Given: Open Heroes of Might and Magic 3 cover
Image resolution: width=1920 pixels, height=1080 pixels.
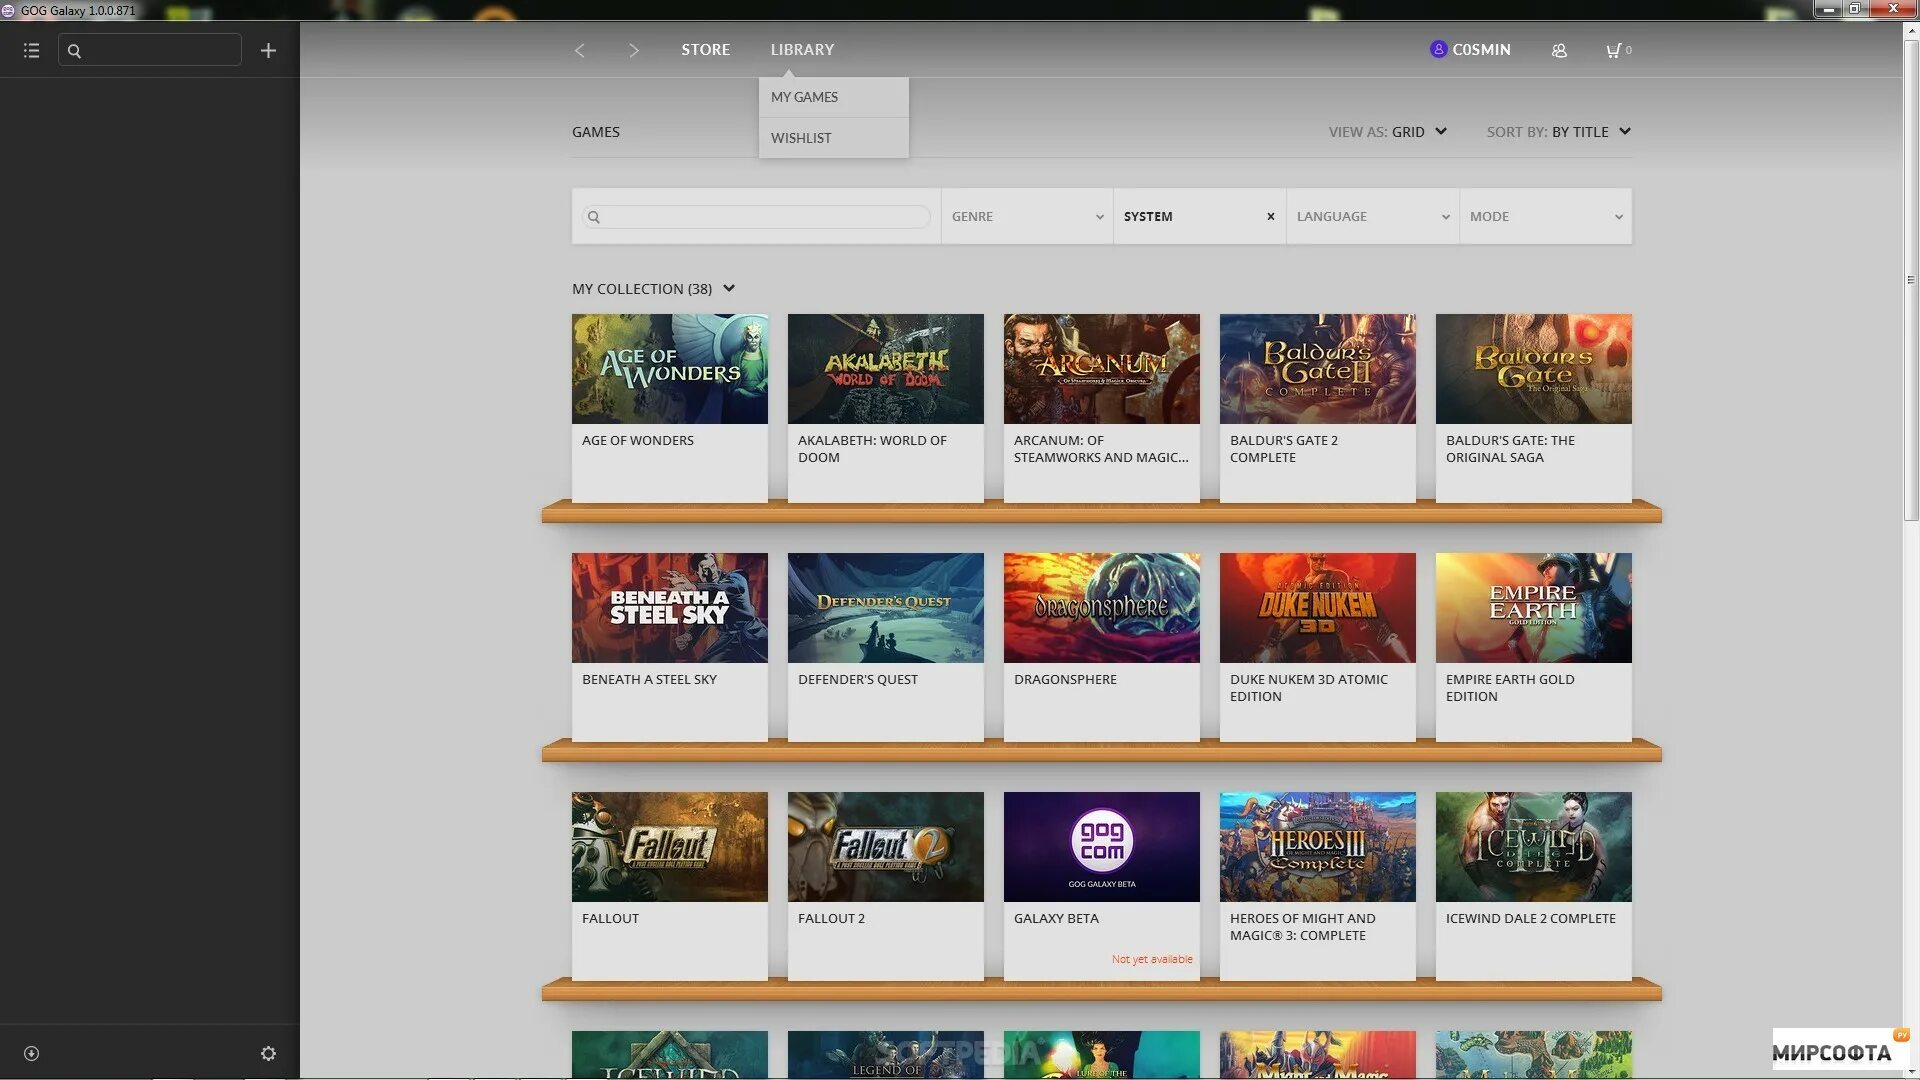Looking at the screenshot, I should pyautogui.click(x=1318, y=847).
